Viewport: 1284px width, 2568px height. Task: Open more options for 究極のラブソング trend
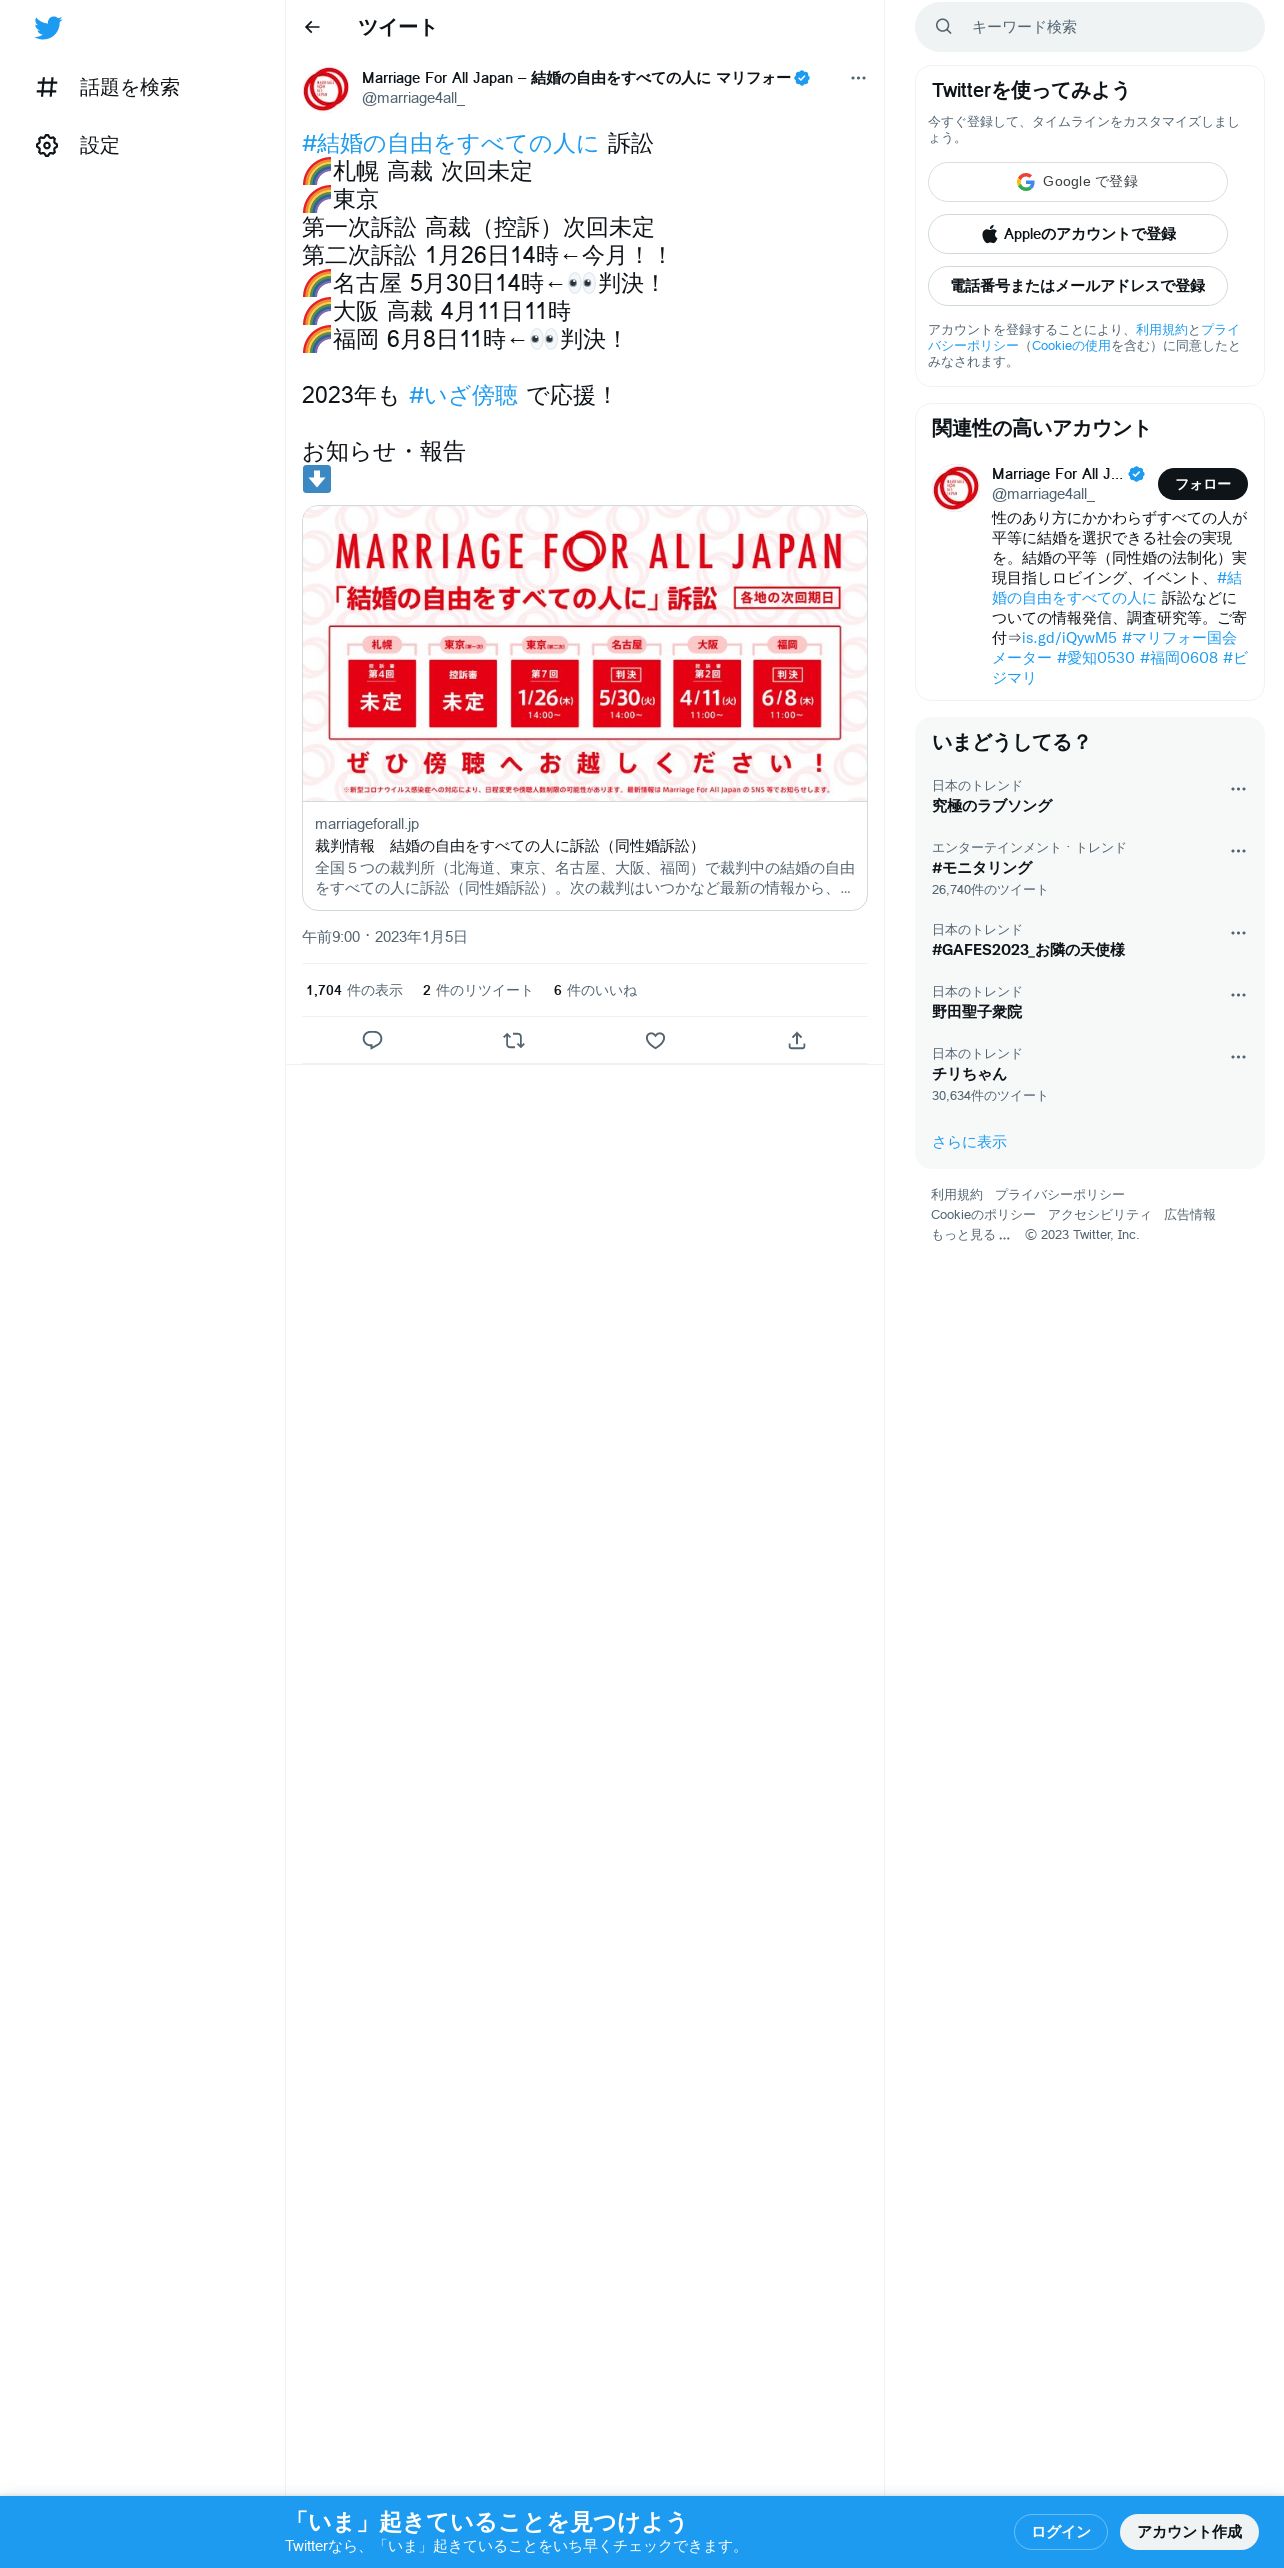point(1238,789)
